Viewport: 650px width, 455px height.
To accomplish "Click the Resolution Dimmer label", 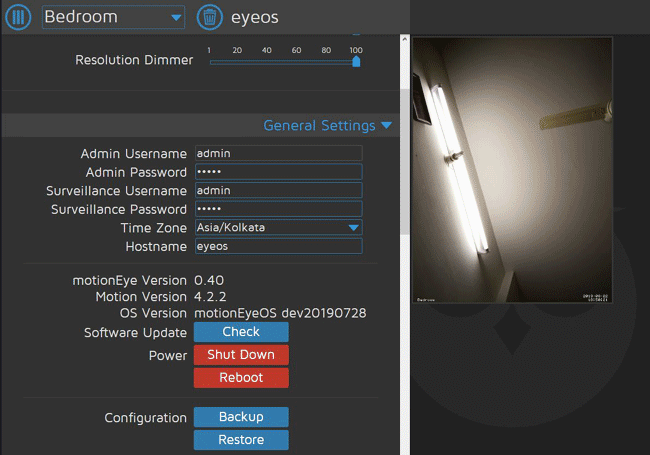I will [x=134, y=60].
